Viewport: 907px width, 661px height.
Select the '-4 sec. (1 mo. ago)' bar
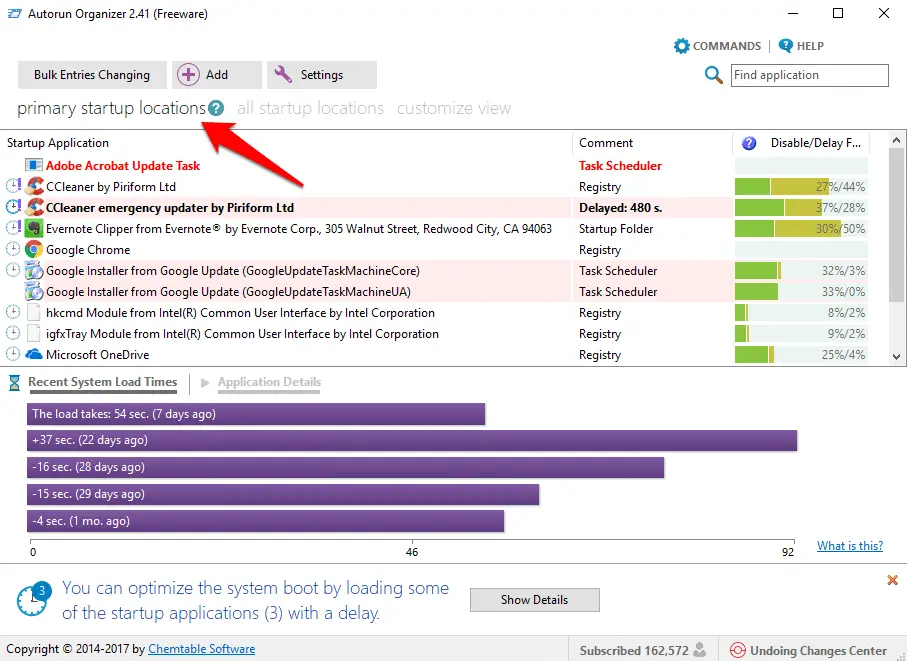tap(266, 521)
